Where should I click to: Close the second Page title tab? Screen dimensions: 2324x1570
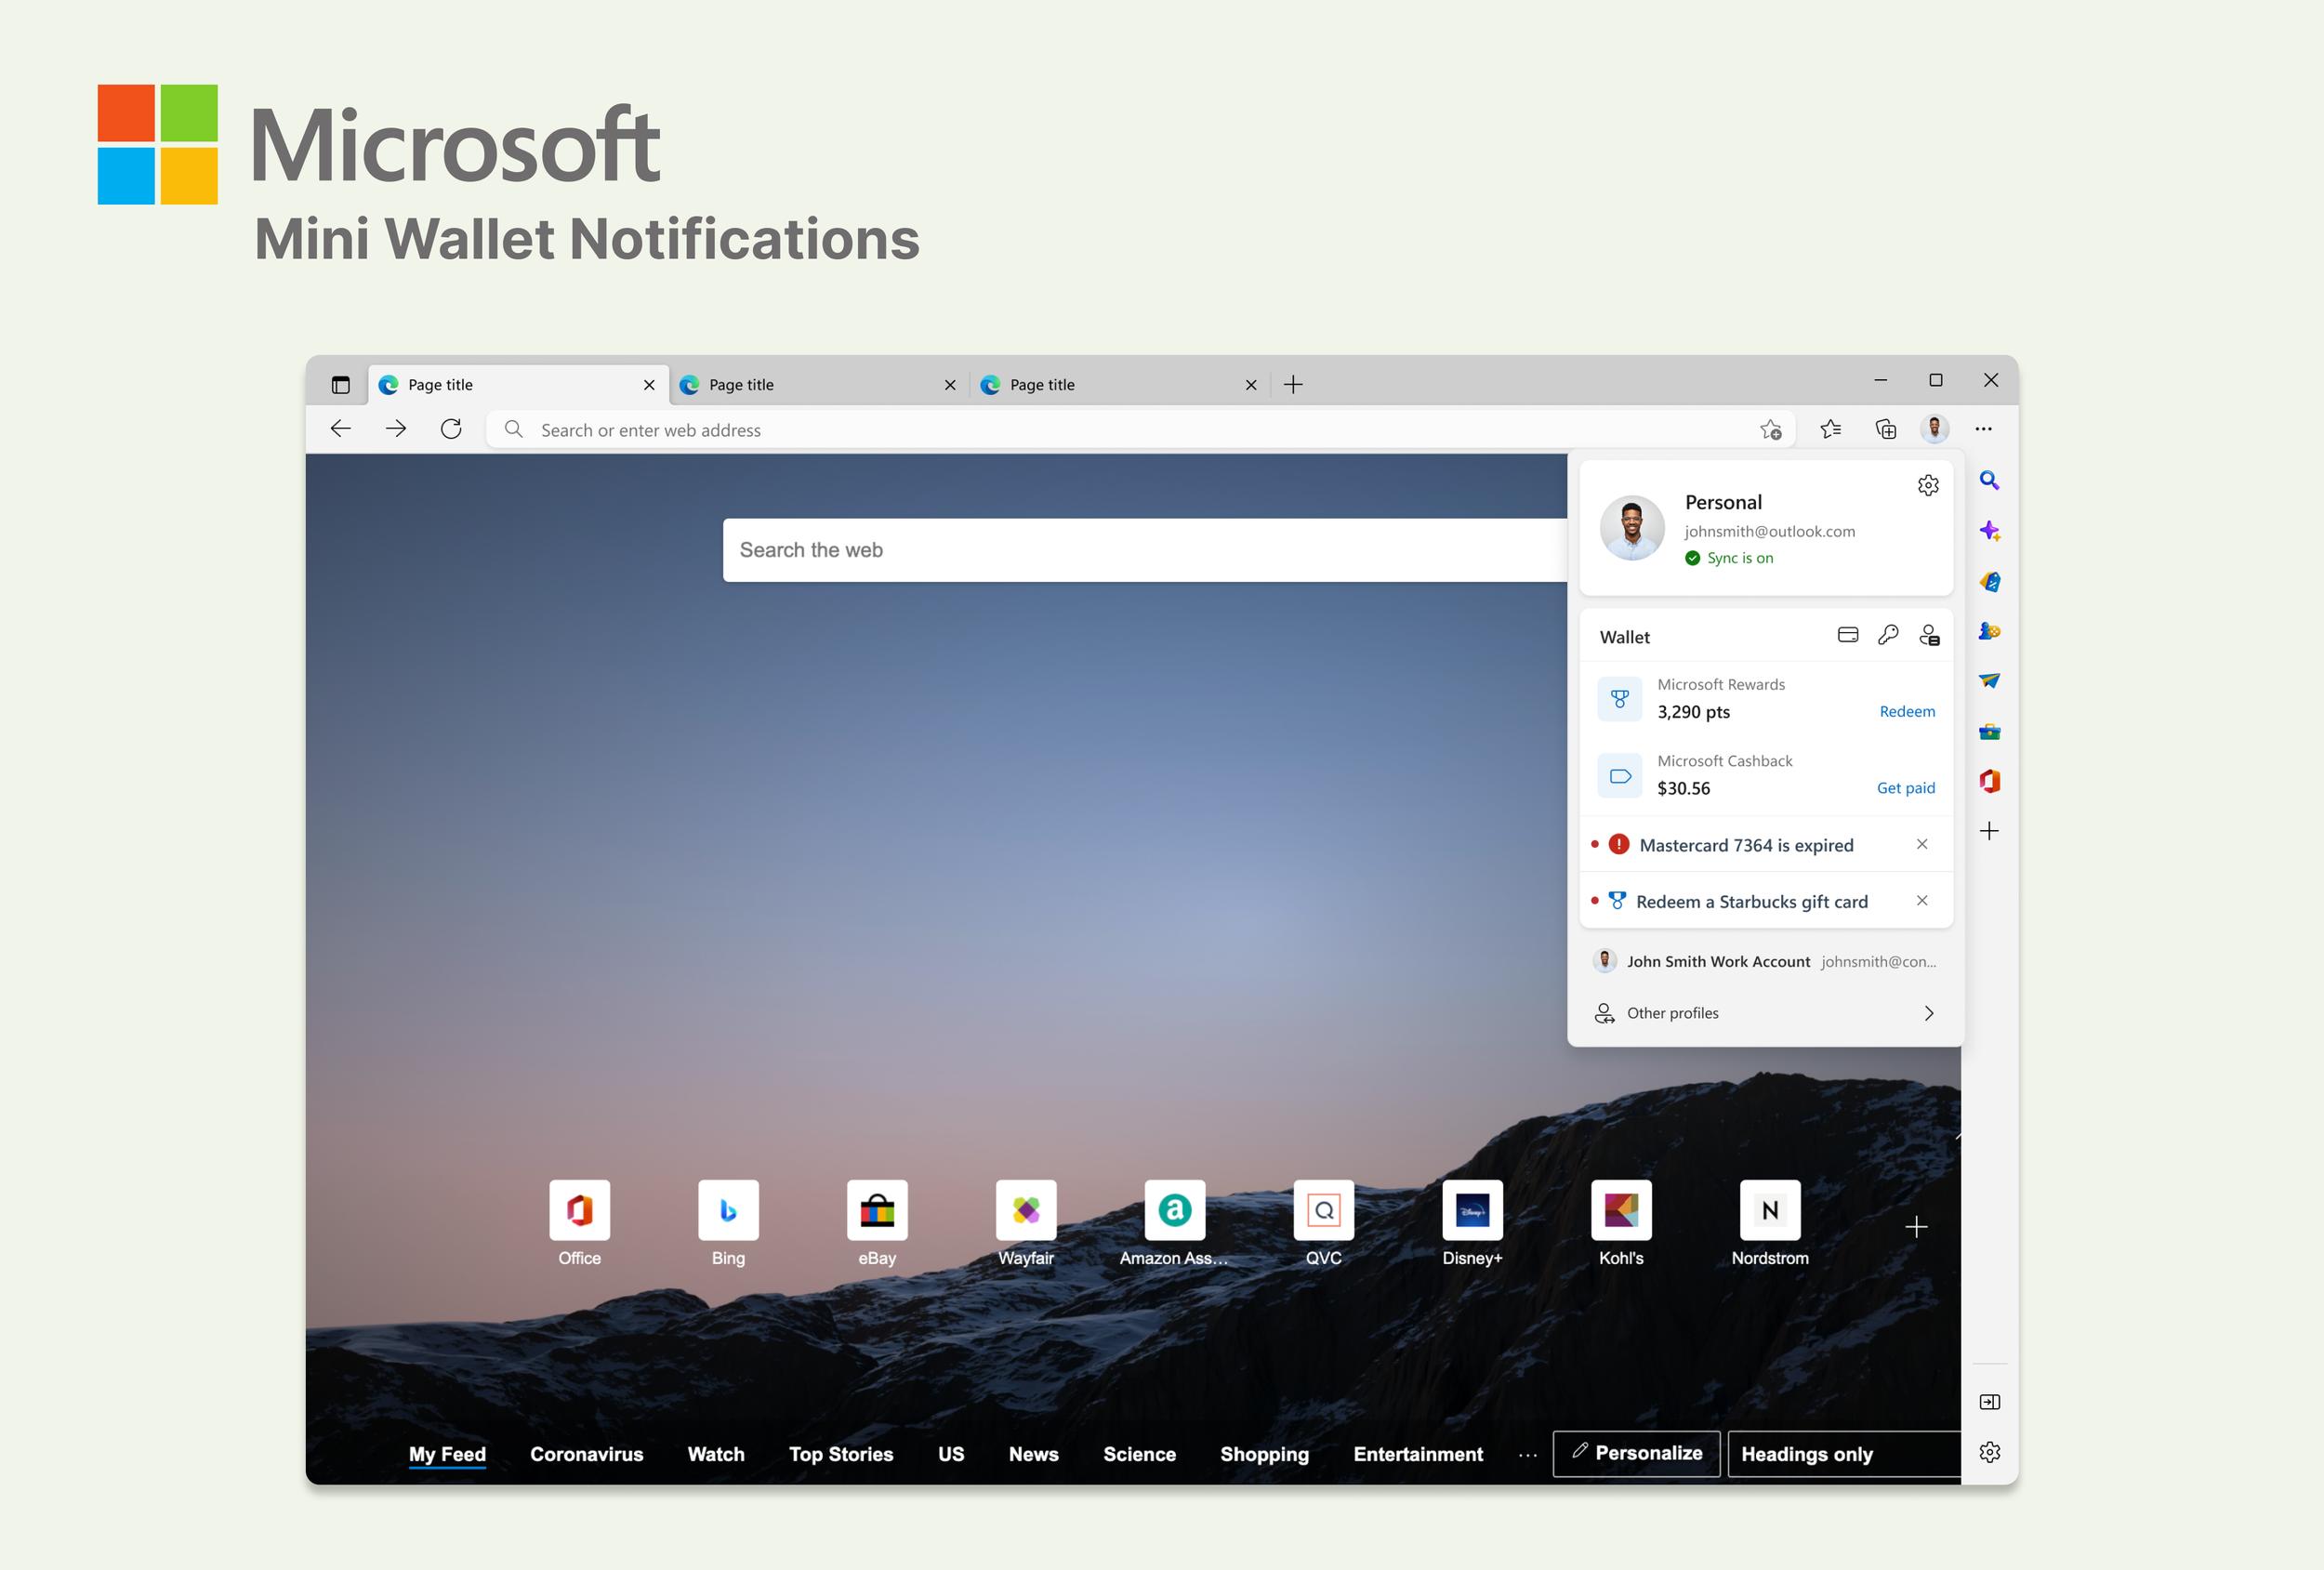(950, 385)
